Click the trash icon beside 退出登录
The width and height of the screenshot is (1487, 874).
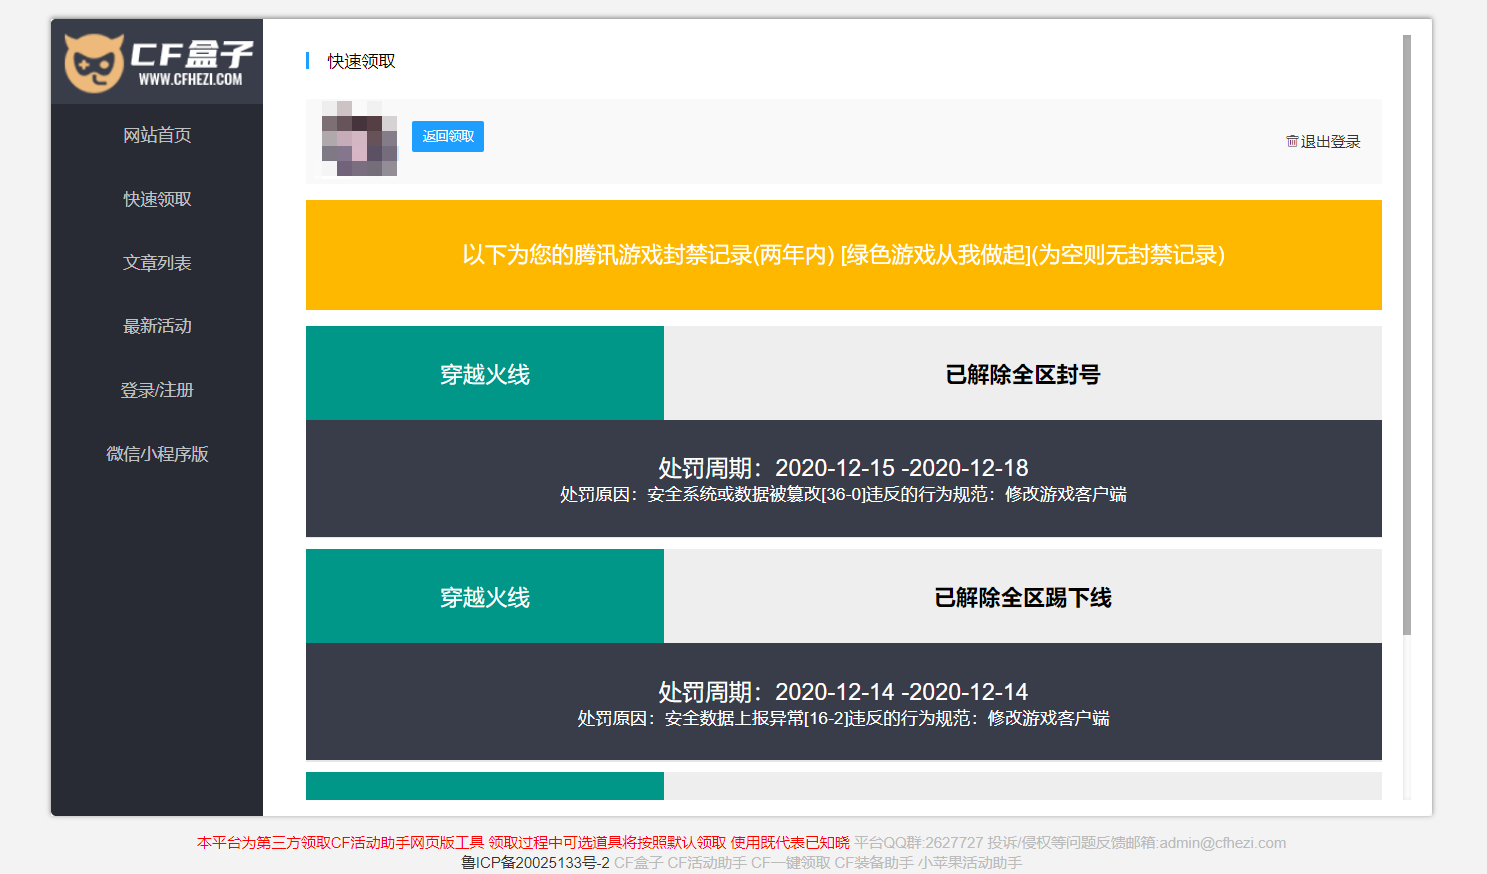click(x=1292, y=142)
